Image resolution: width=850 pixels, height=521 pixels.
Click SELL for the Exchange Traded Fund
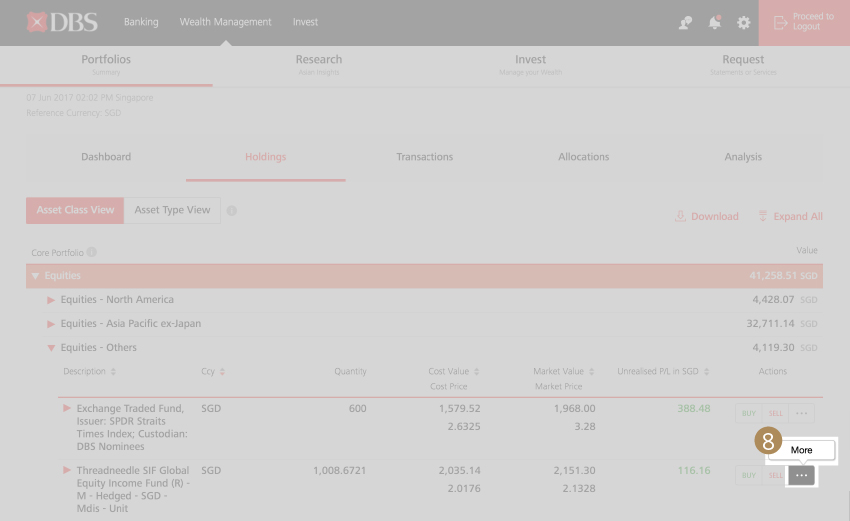[775, 414]
